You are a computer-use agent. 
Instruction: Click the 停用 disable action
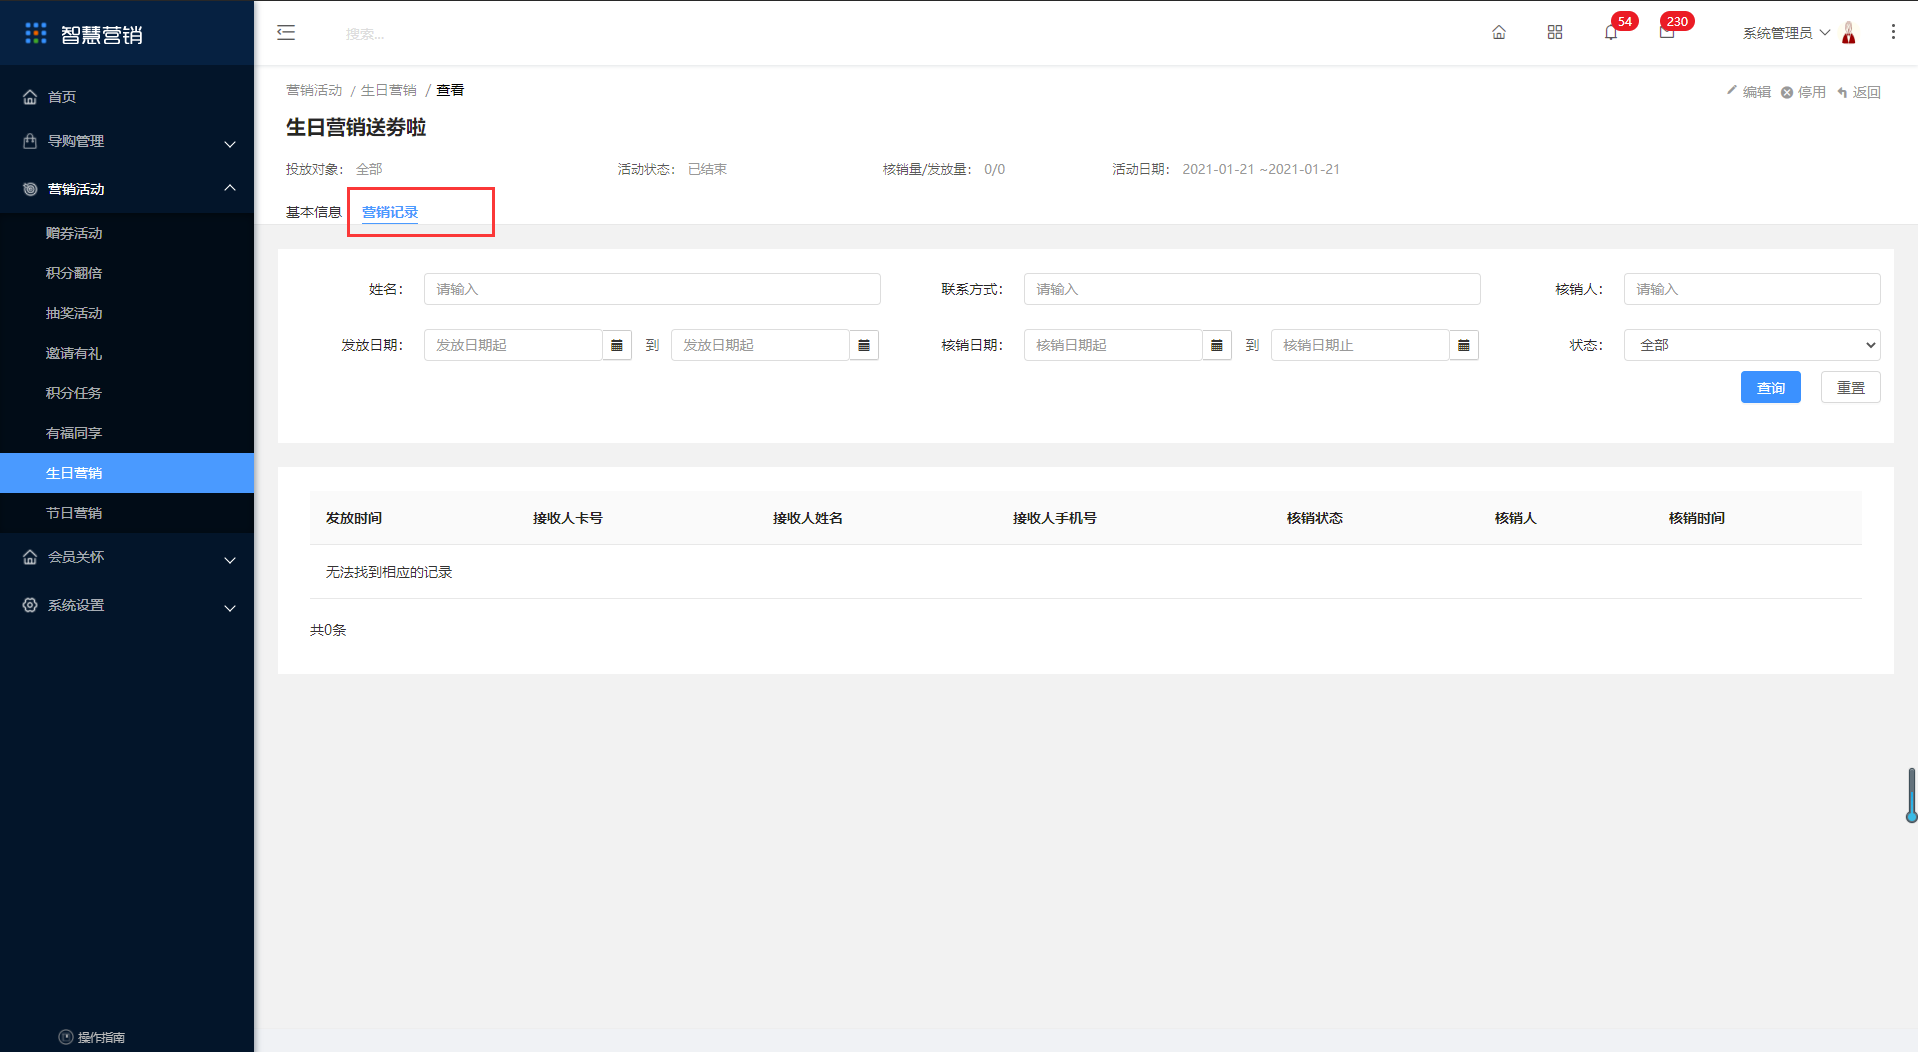point(1804,92)
